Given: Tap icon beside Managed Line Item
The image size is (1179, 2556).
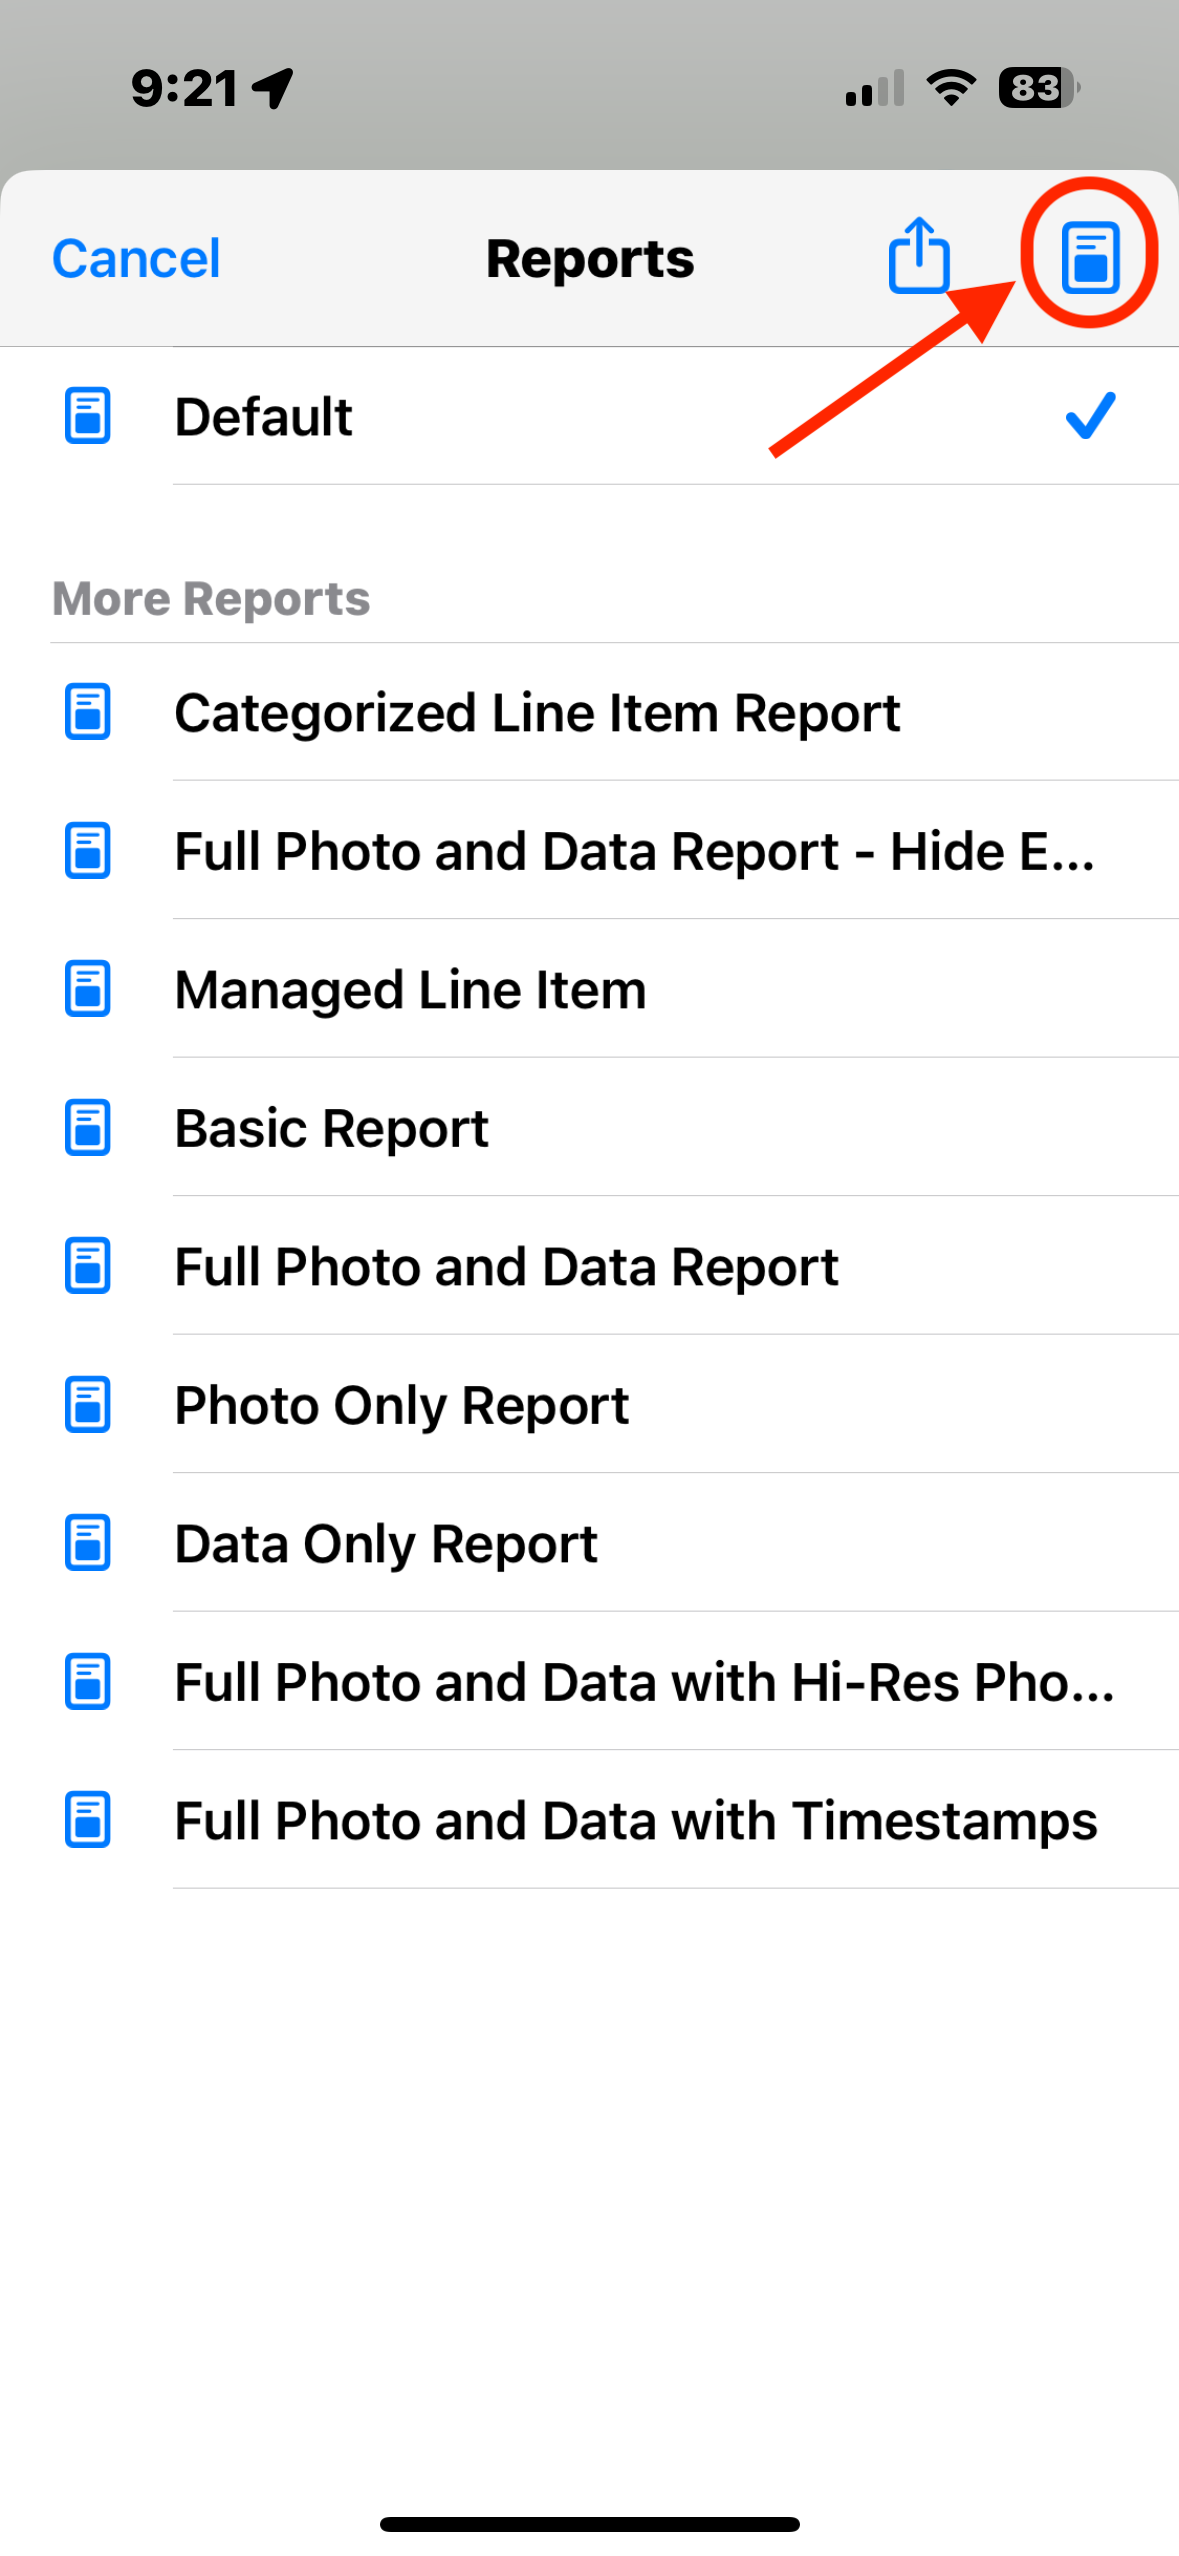Looking at the screenshot, I should (x=87, y=989).
